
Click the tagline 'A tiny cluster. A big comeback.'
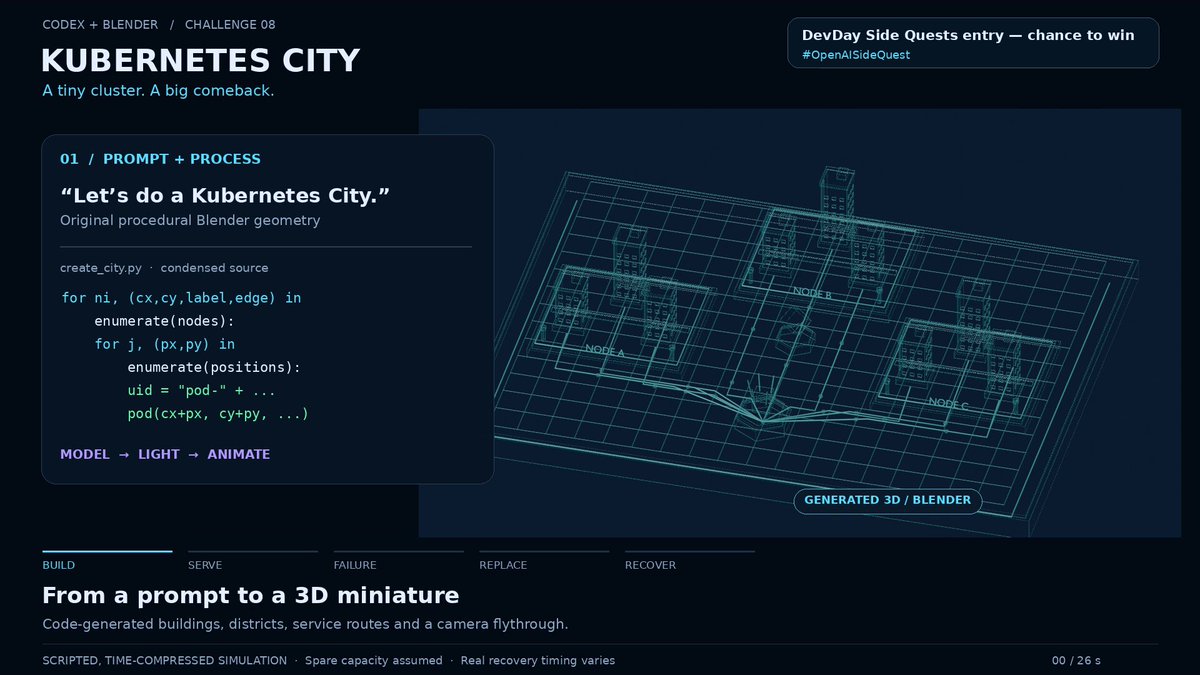point(158,91)
